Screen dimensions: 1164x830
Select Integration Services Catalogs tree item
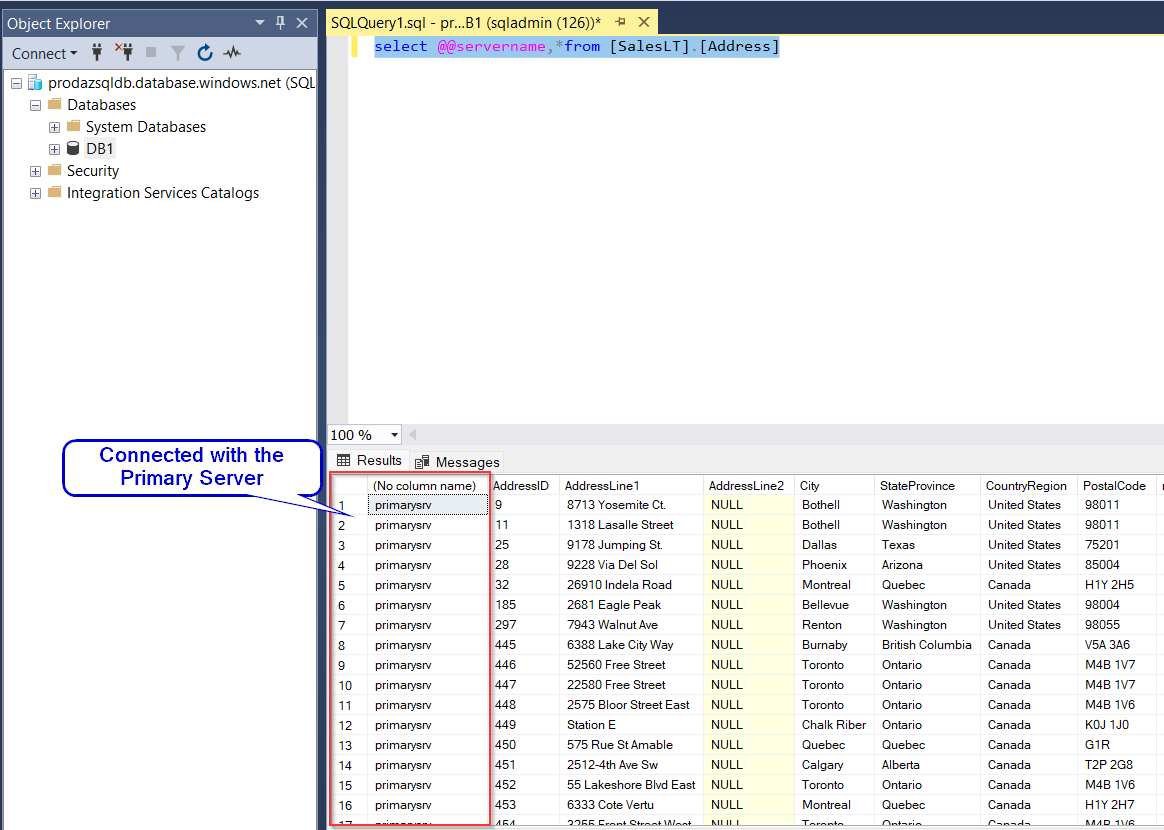point(163,193)
